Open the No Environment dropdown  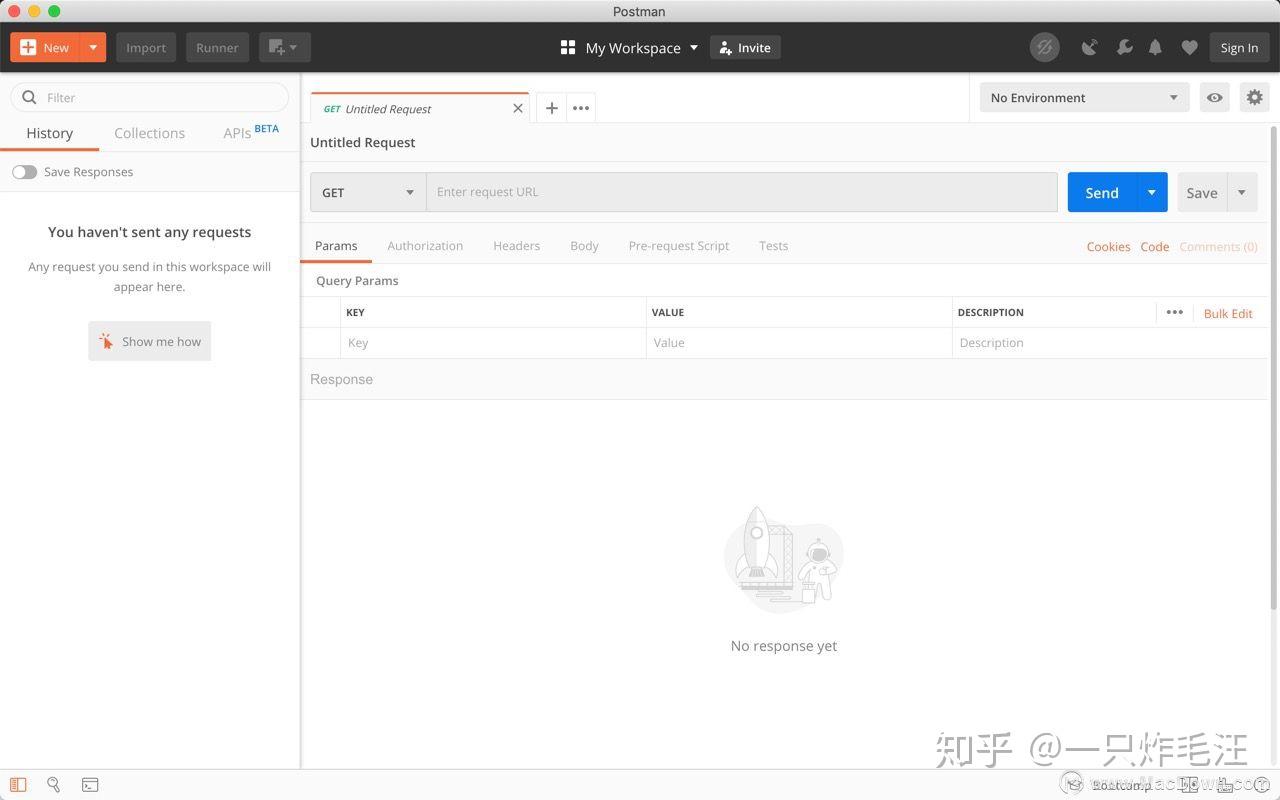(1083, 97)
